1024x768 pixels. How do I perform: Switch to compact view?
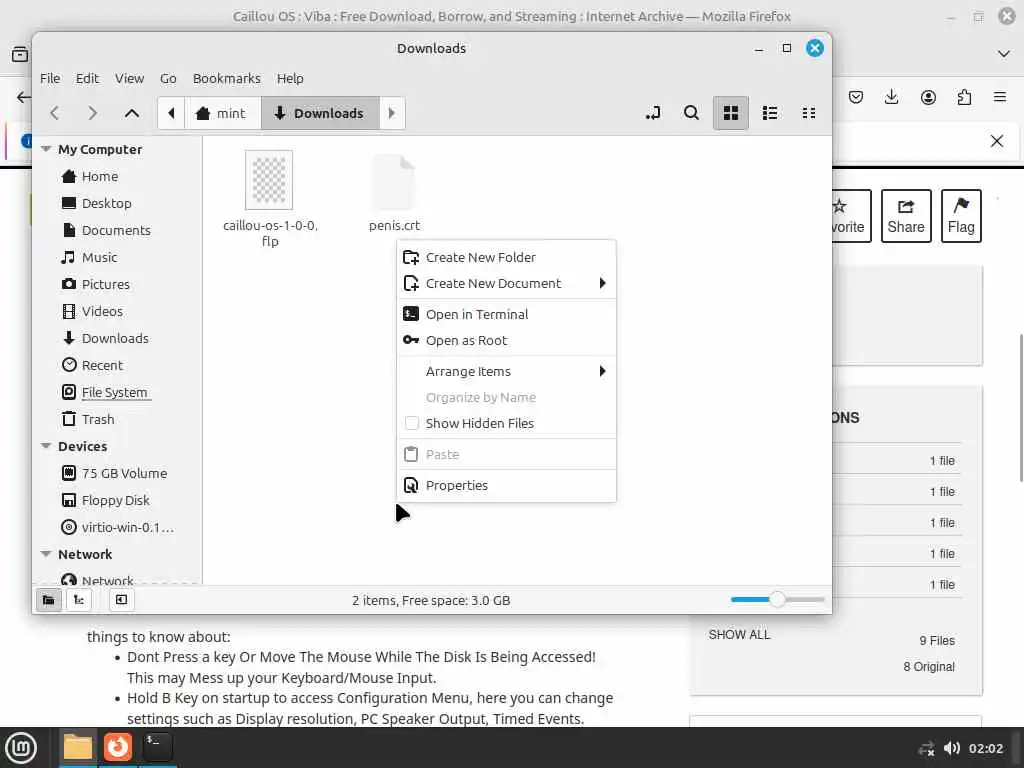click(x=808, y=113)
